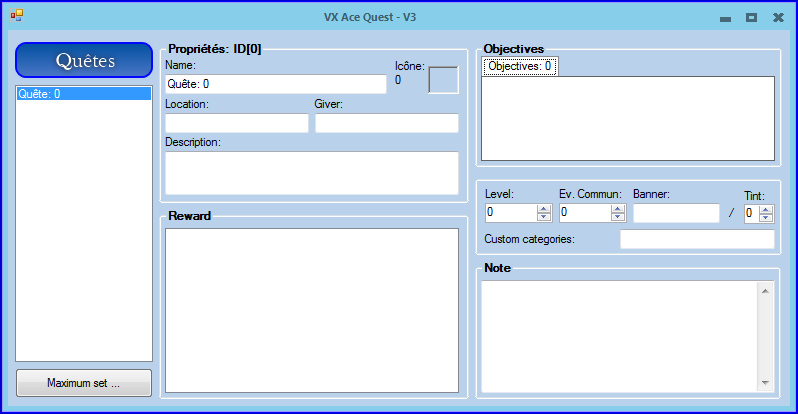Click the Note scrollbar up arrow
798x414 pixels.
pos(765,291)
